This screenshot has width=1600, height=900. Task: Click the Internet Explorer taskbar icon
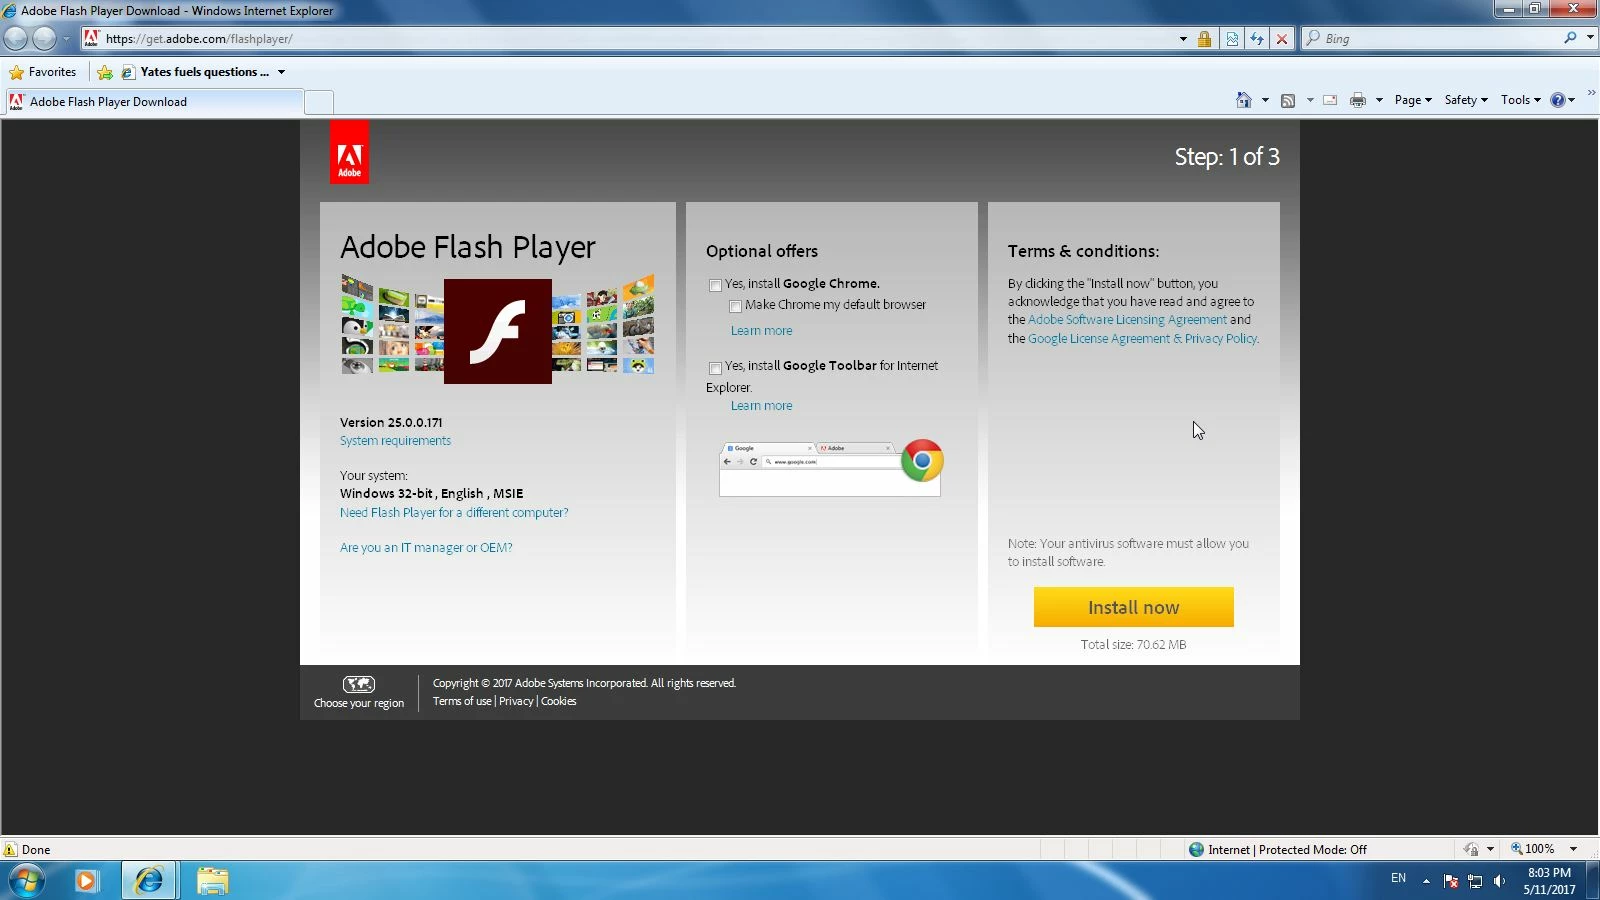(149, 881)
